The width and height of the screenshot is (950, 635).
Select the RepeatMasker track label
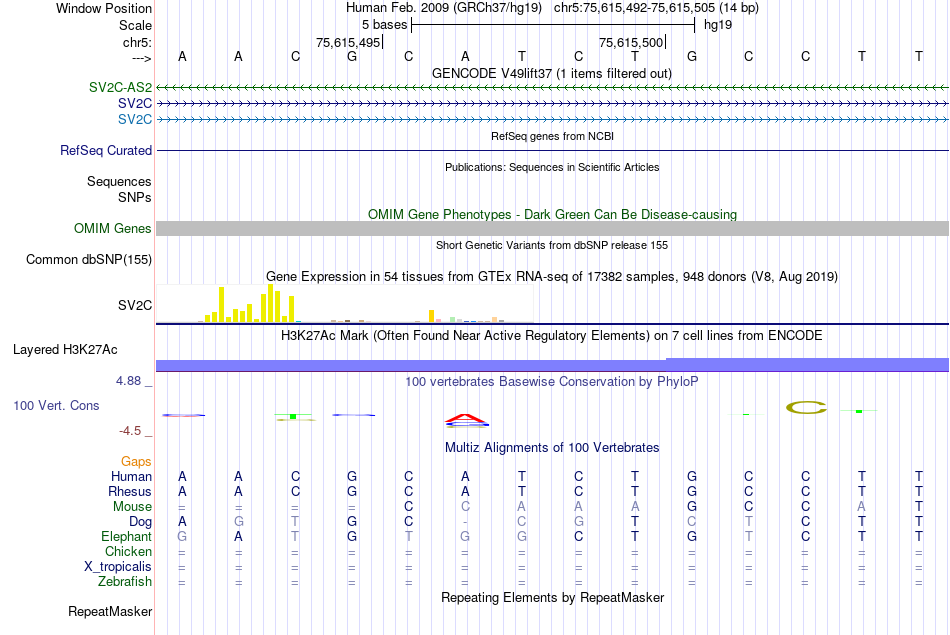point(110,611)
